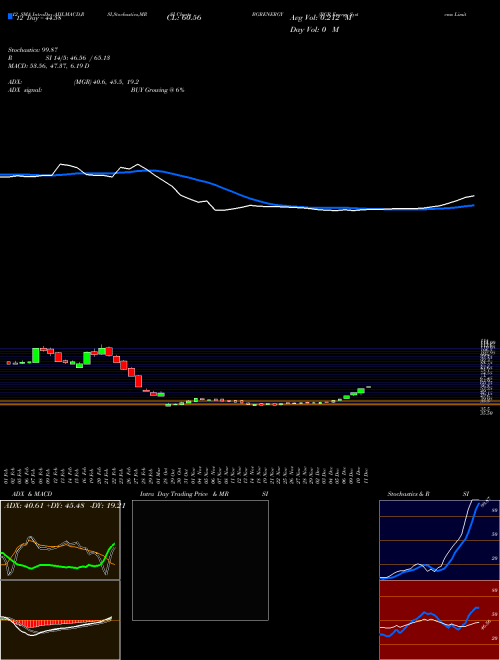Viewport: 500px width, 660px height.
Task: Click the Day Vol: 0 M label
Action: pyautogui.click(x=314, y=30)
